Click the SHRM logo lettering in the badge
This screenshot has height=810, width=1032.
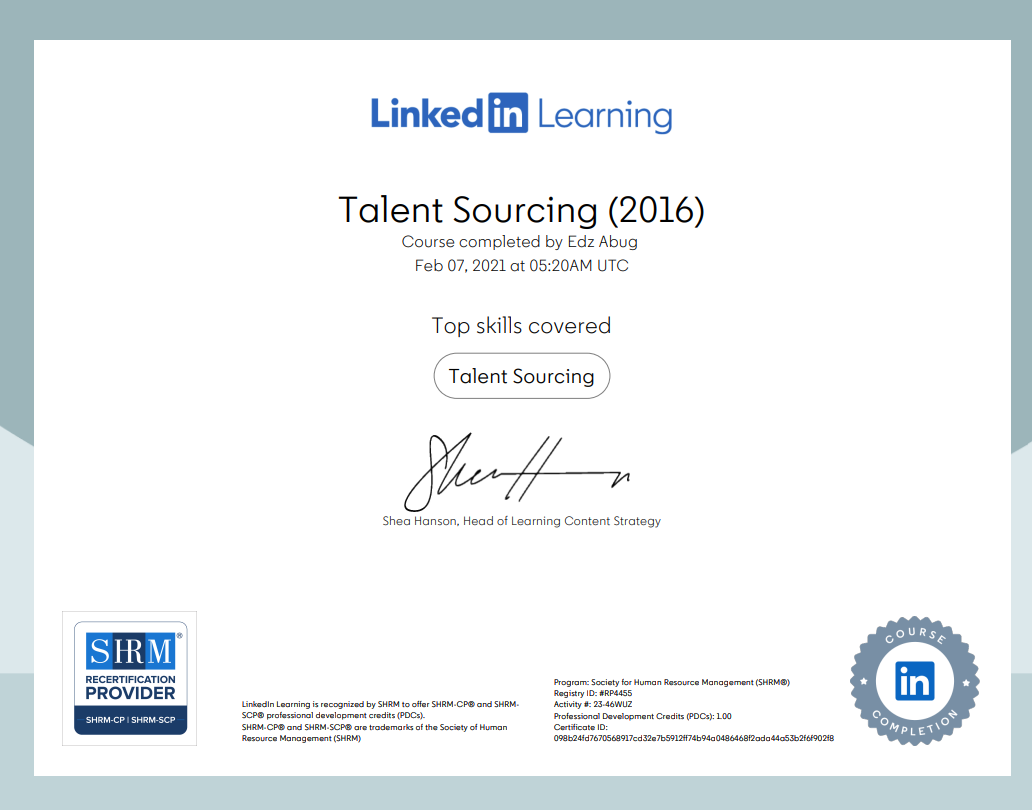click(x=130, y=652)
